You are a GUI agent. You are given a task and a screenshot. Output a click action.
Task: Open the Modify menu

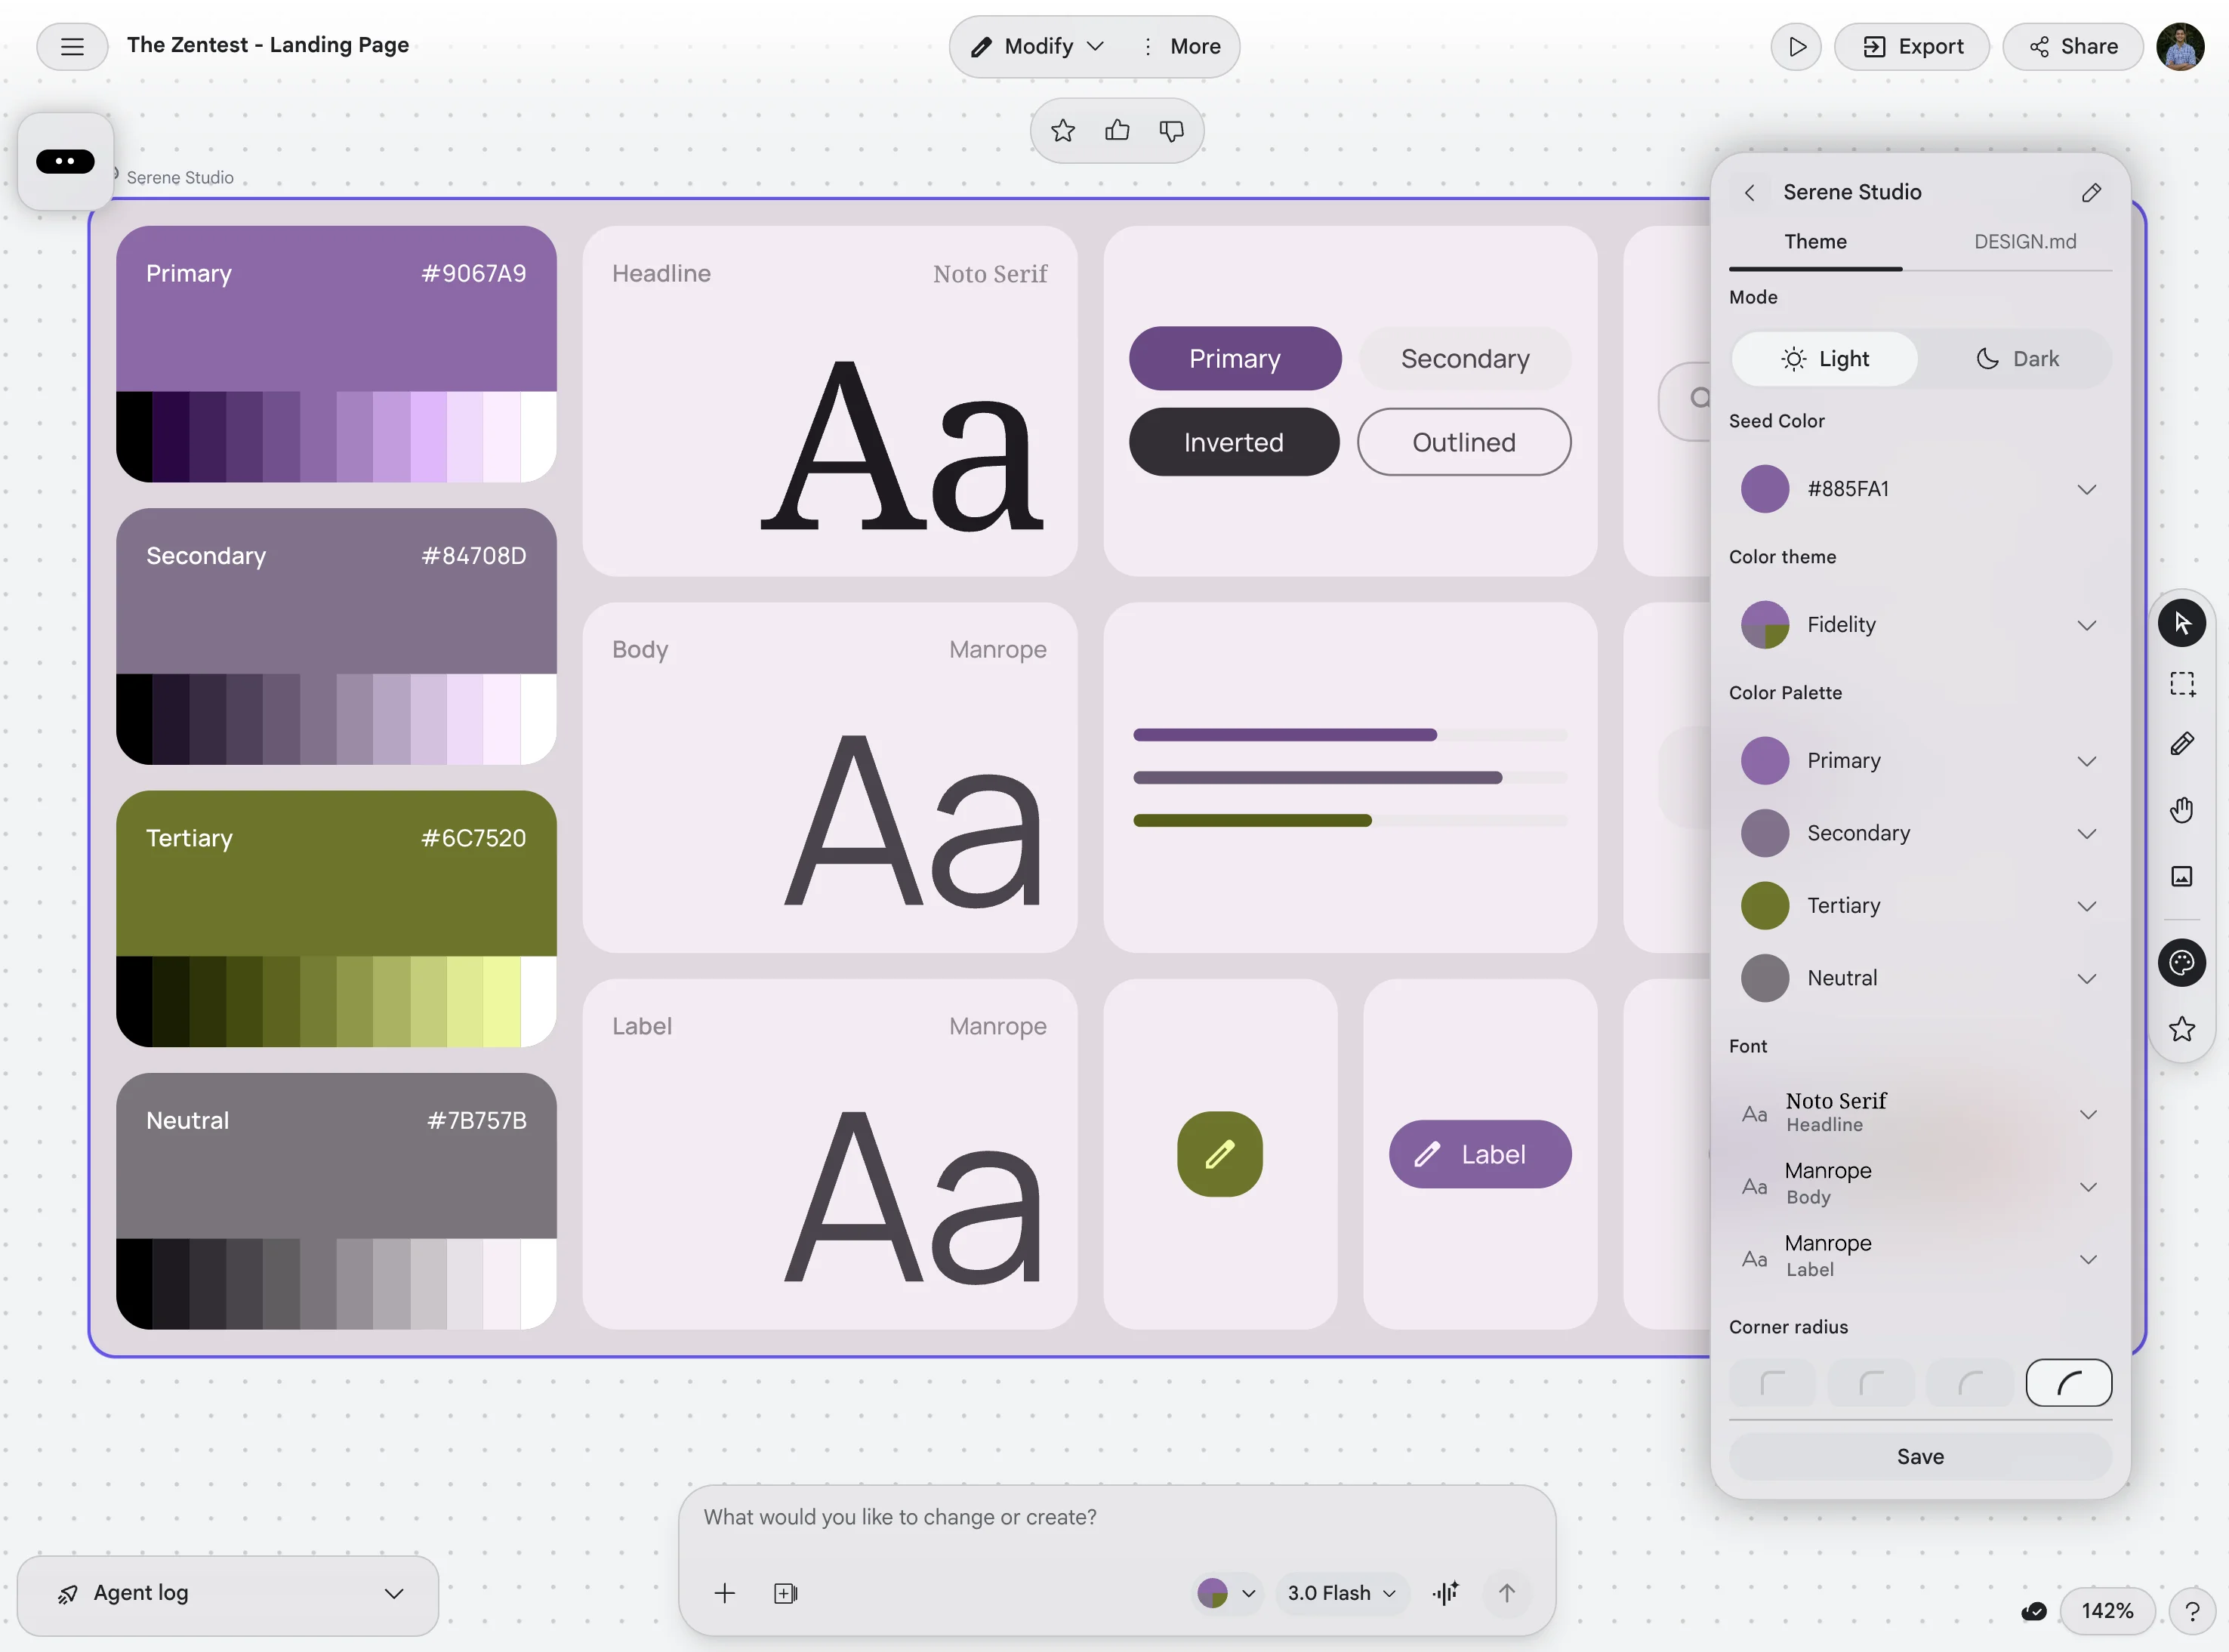[x=1037, y=47]
